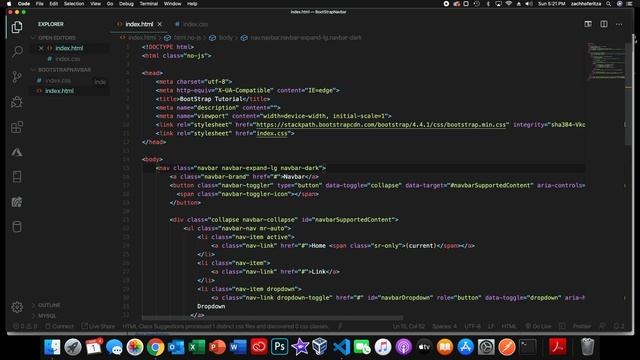Viewport: 640px width, 360px height.
Task: Open the App Store from the Dock
Action: click(x=465, y=347)
